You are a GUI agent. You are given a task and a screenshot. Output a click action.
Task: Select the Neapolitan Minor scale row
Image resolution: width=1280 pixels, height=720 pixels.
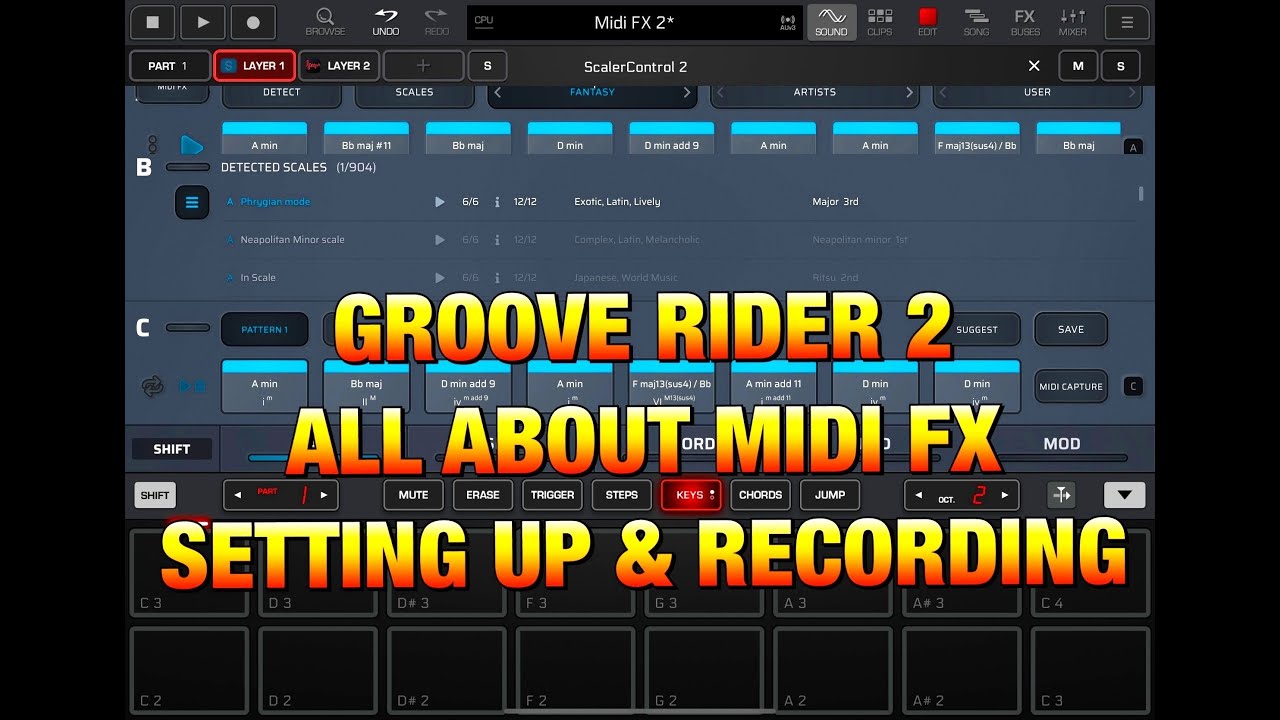click(x=680, y=240)
